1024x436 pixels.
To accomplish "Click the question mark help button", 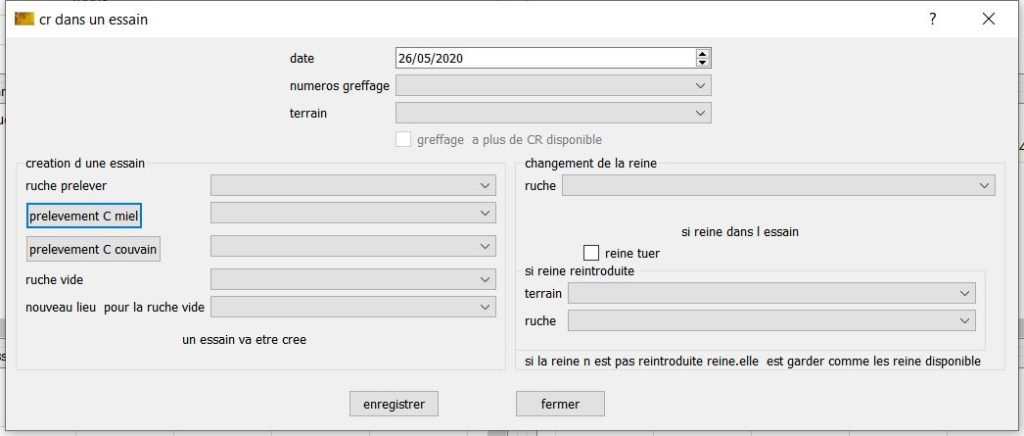I will click(x=932, y=19).
